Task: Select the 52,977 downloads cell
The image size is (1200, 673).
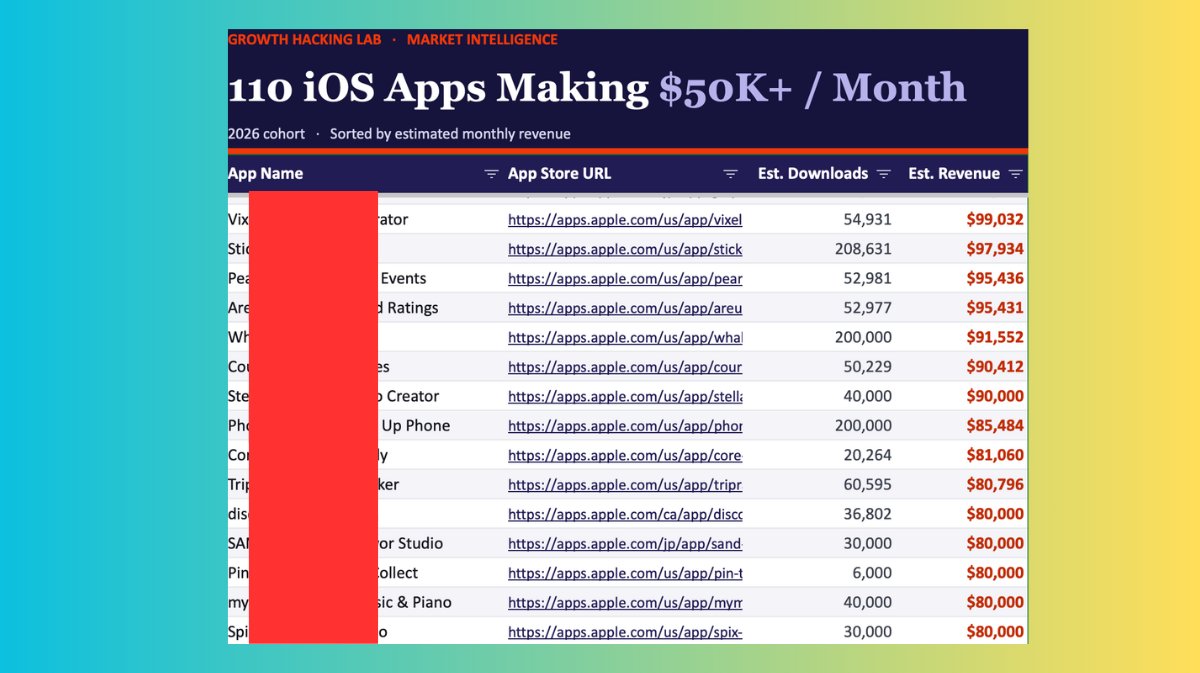Action: (x=867, y=308)
